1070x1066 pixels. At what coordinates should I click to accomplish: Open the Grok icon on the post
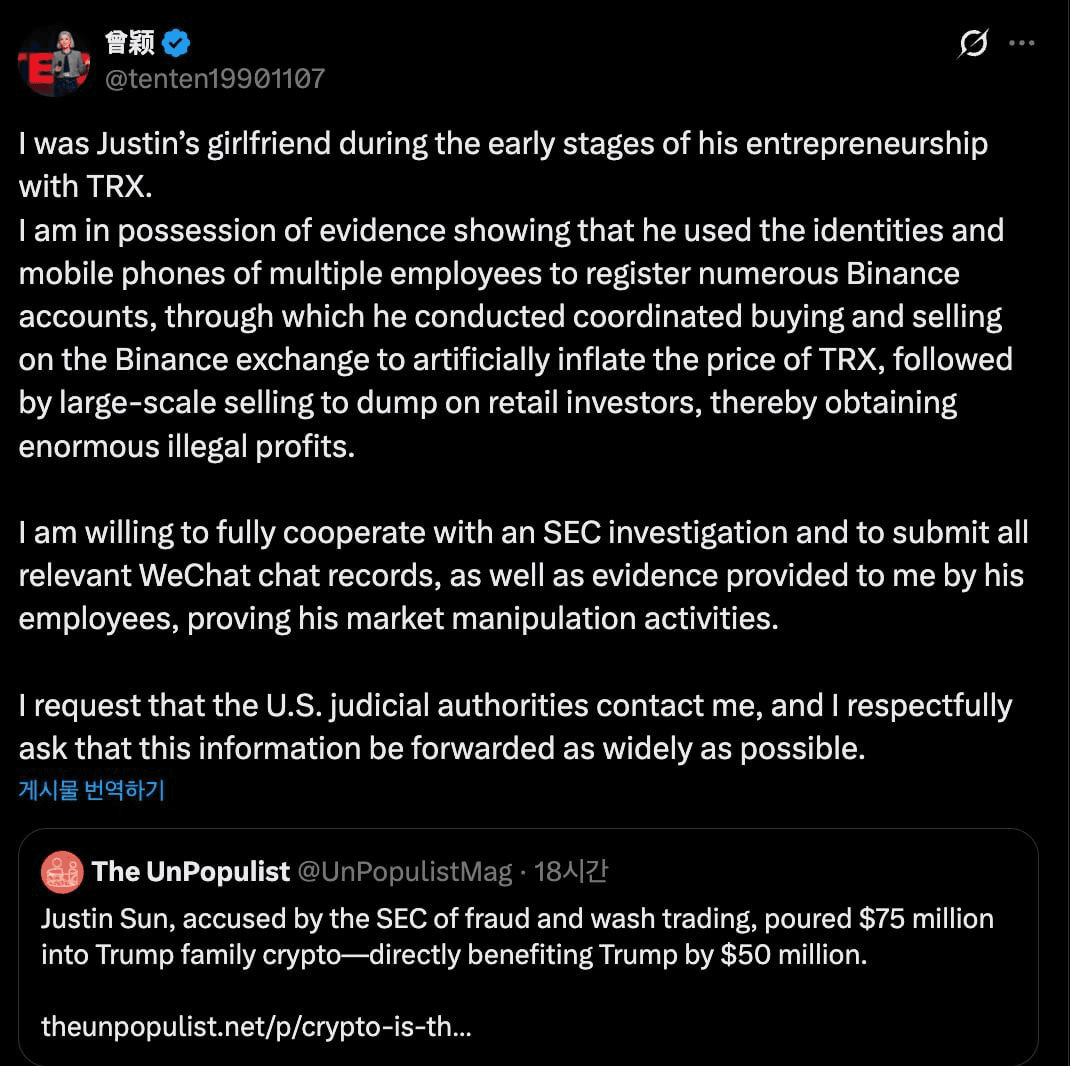click(973, 43)
